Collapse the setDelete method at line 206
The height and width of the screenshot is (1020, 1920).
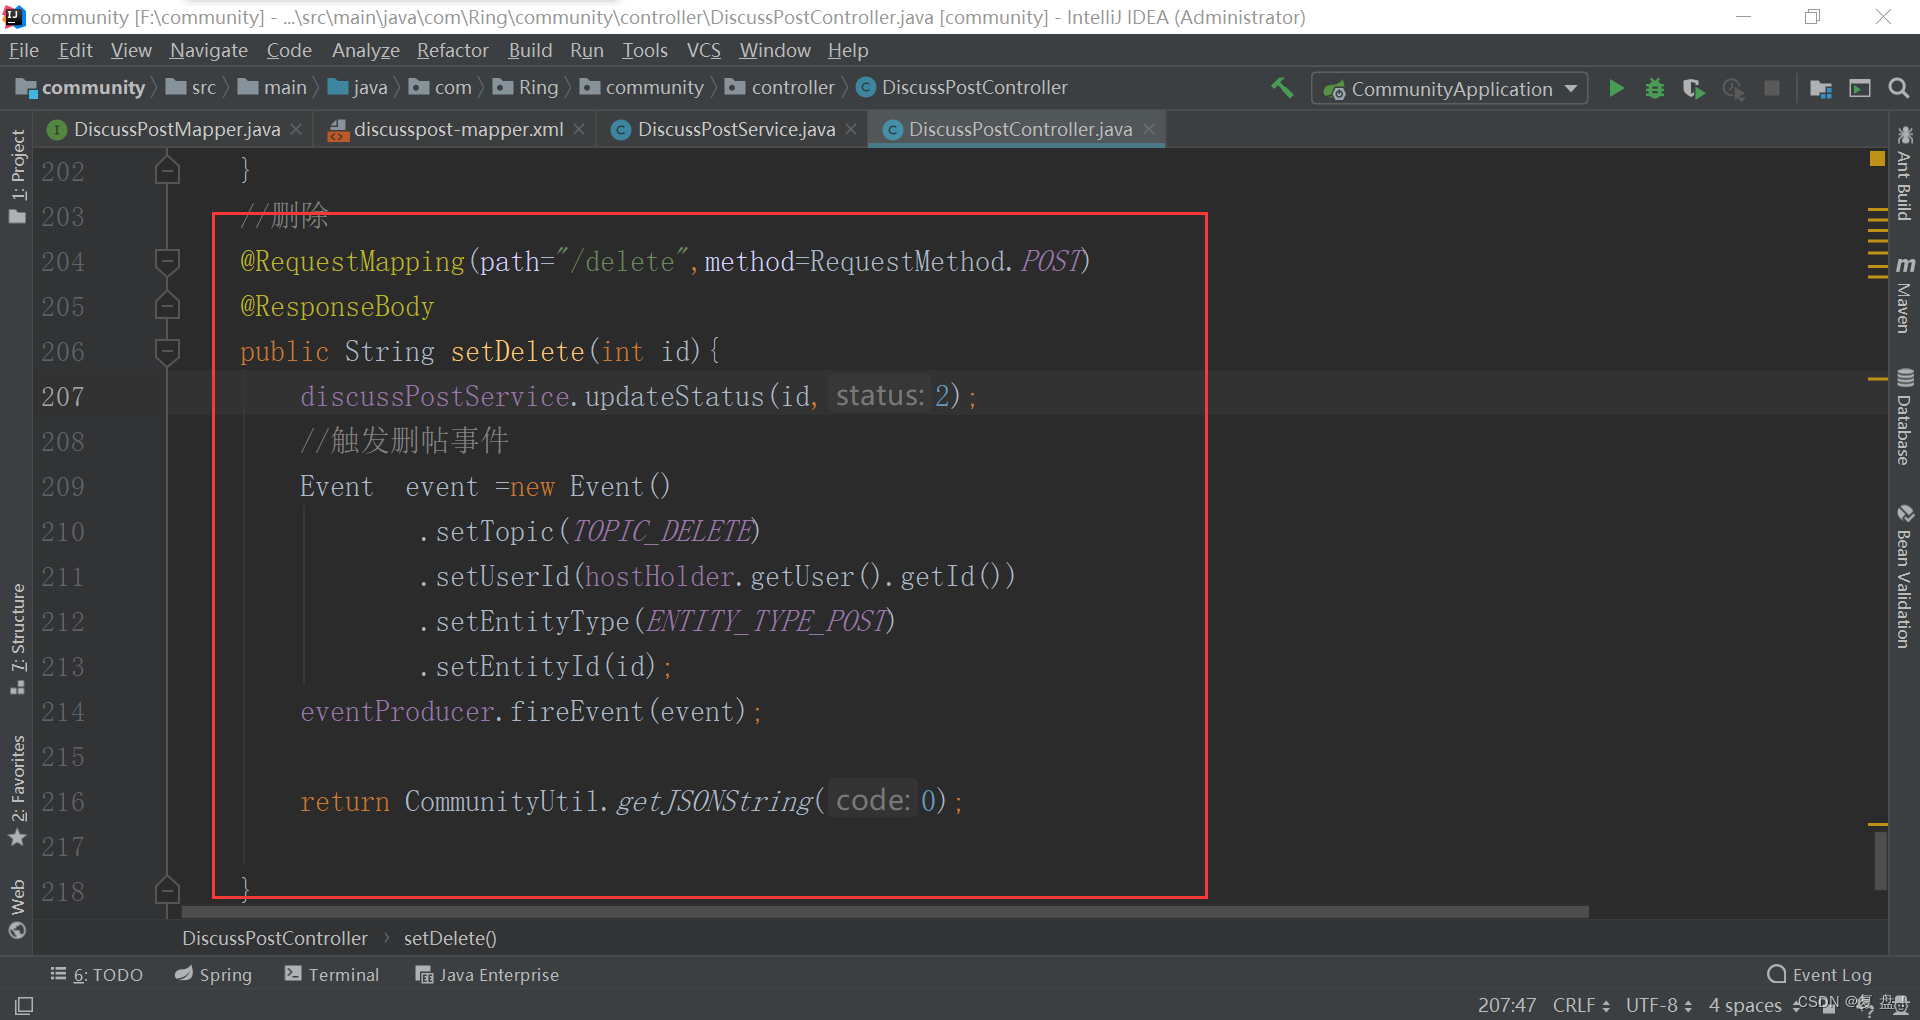pyautogui.click(x=167, y=352)
